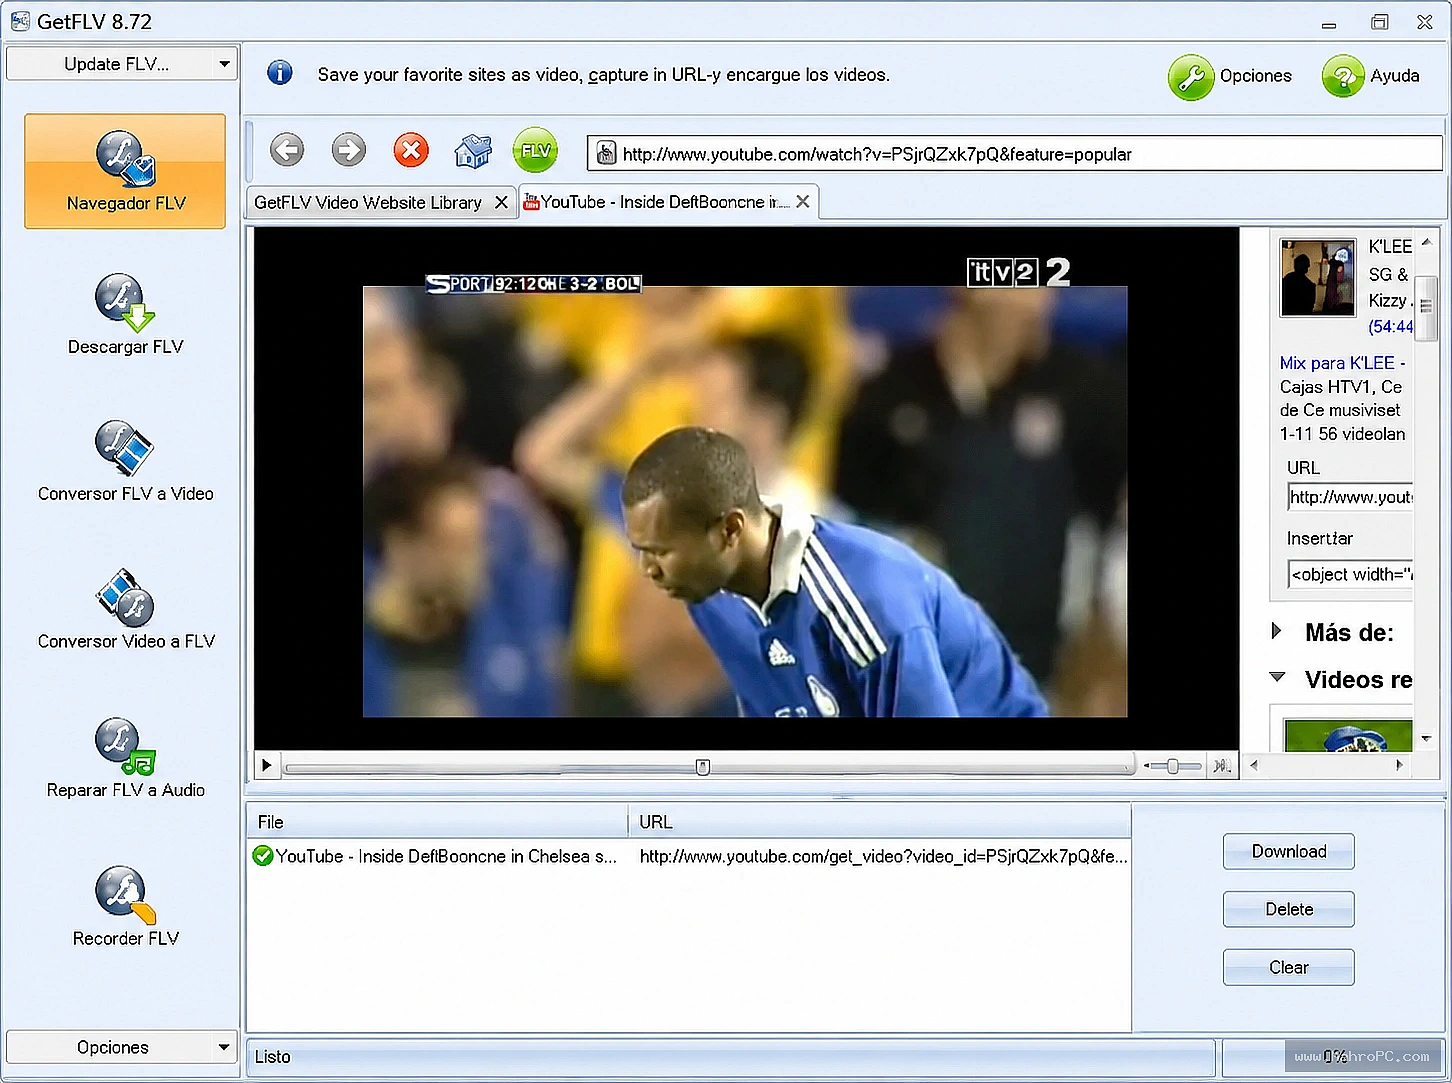Select the get_video URL cell

883,856
